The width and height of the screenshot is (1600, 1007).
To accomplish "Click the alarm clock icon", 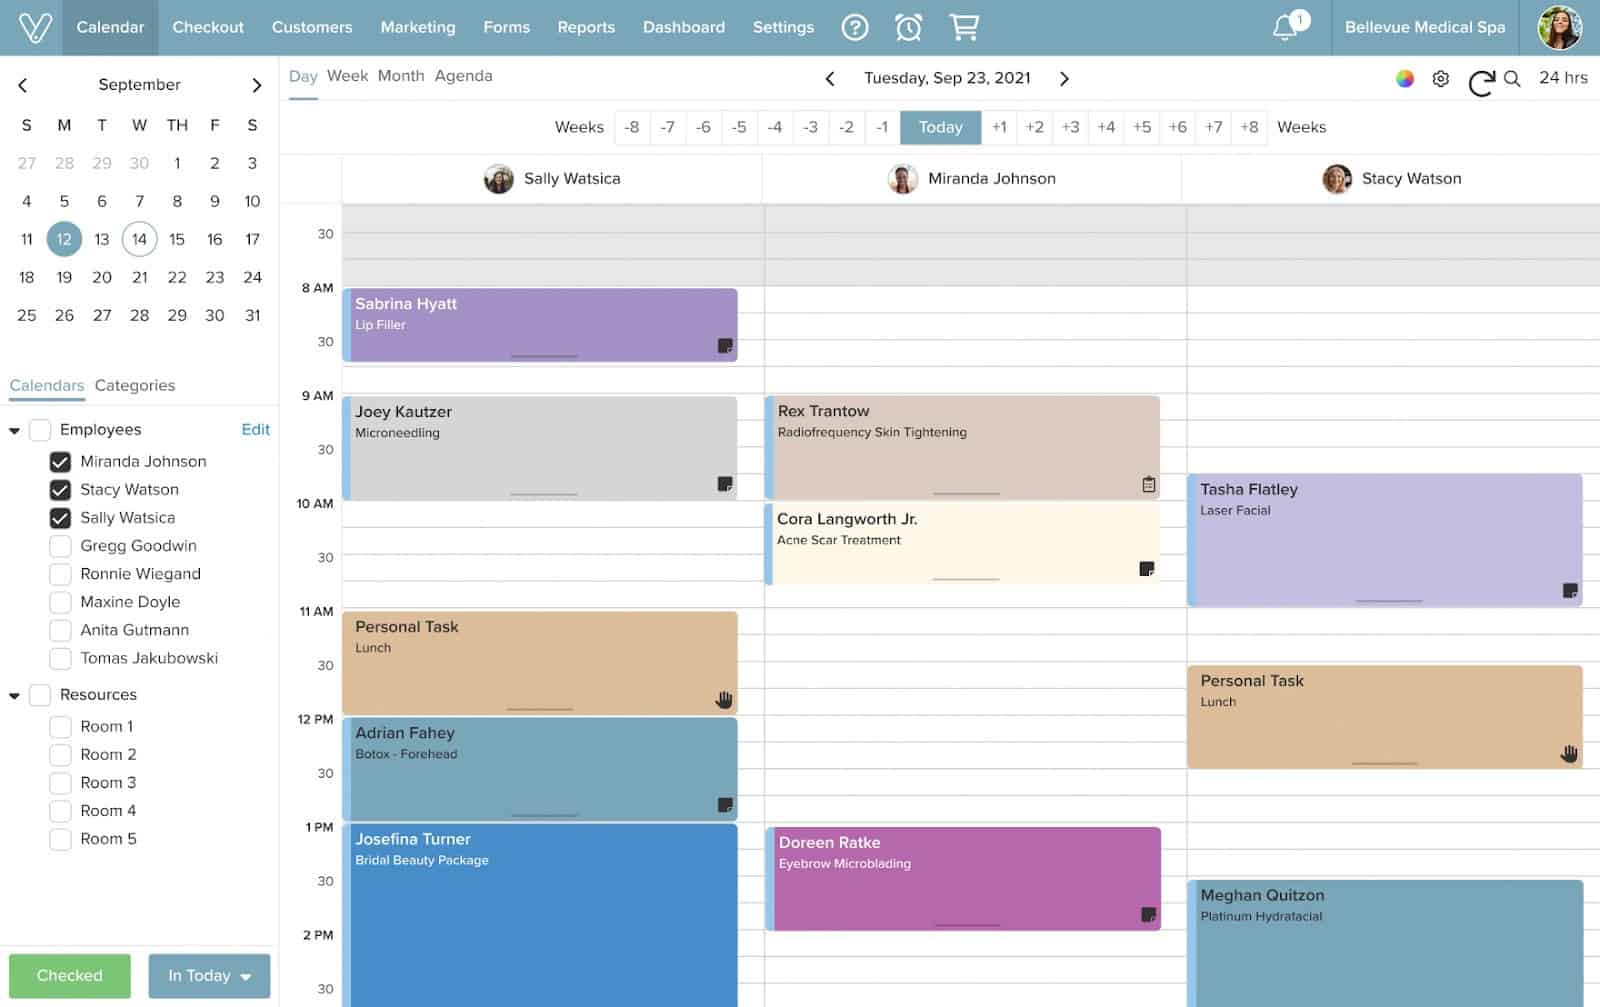I will pyautogui.click(x=908, y=27).
